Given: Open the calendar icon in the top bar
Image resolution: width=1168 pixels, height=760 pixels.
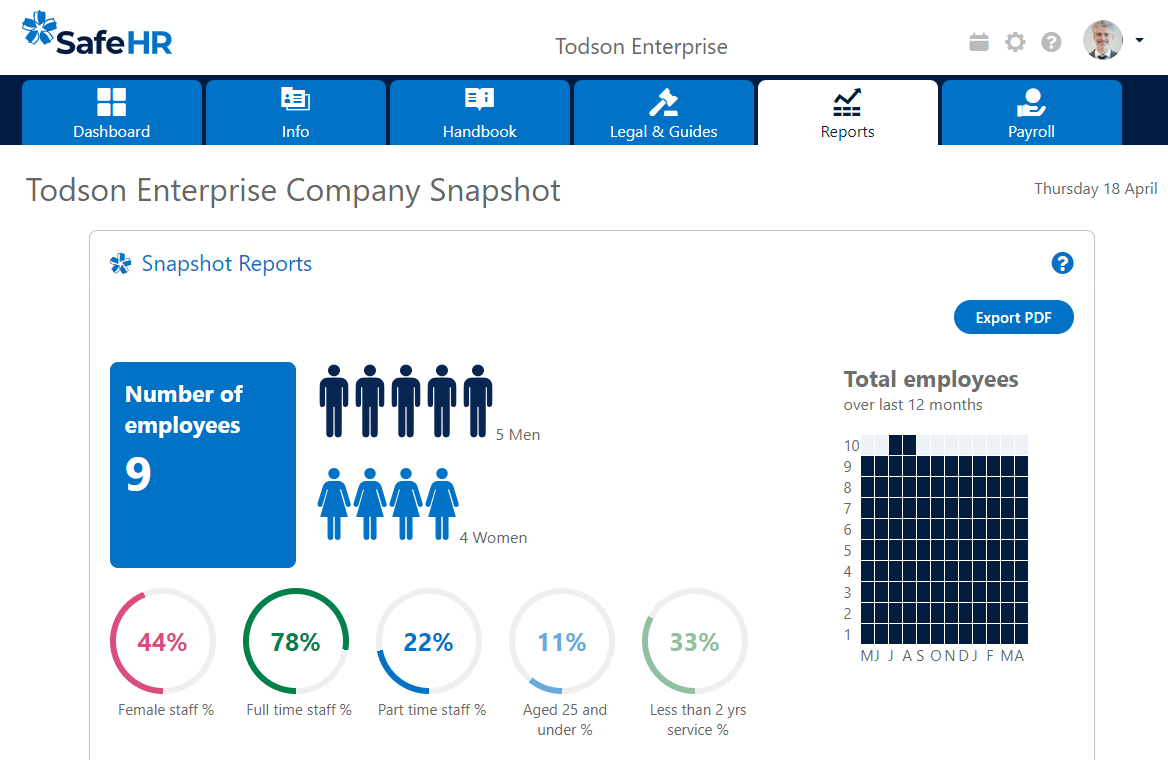Looking at the screenshot, I should 978,42.
